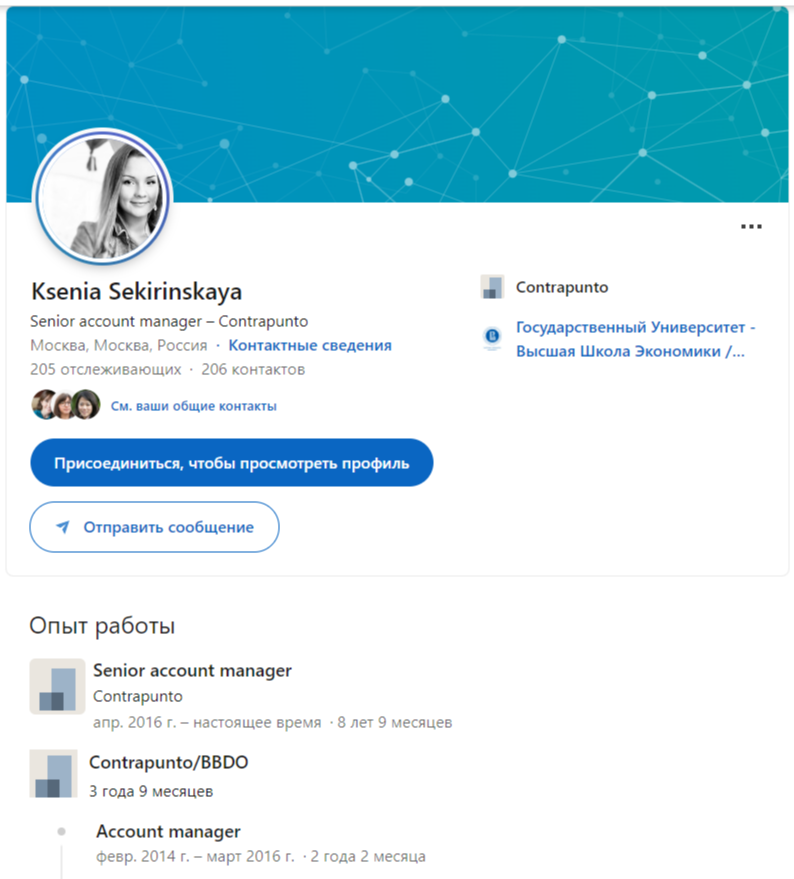The image size is (794, 879).
Task: Open Государственный Университет - Высшая Школа Экономики link
Action: pyautogui.click(x=635, y=339)
